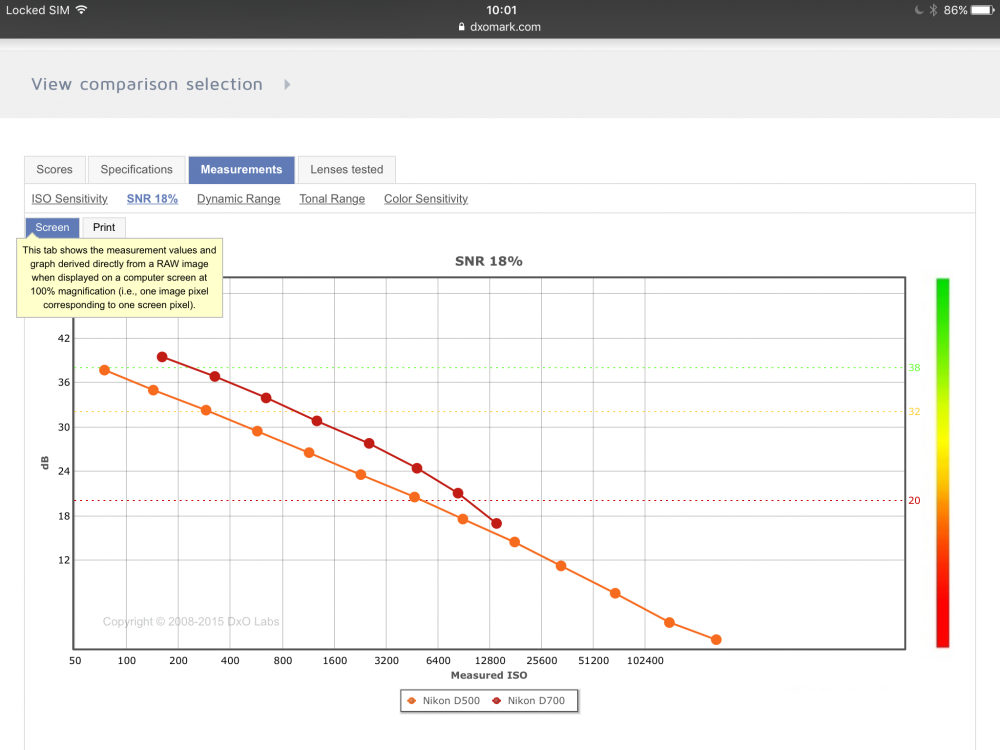Select the Measurements tab
The image size is (1000, 750).
click(241, 170)
